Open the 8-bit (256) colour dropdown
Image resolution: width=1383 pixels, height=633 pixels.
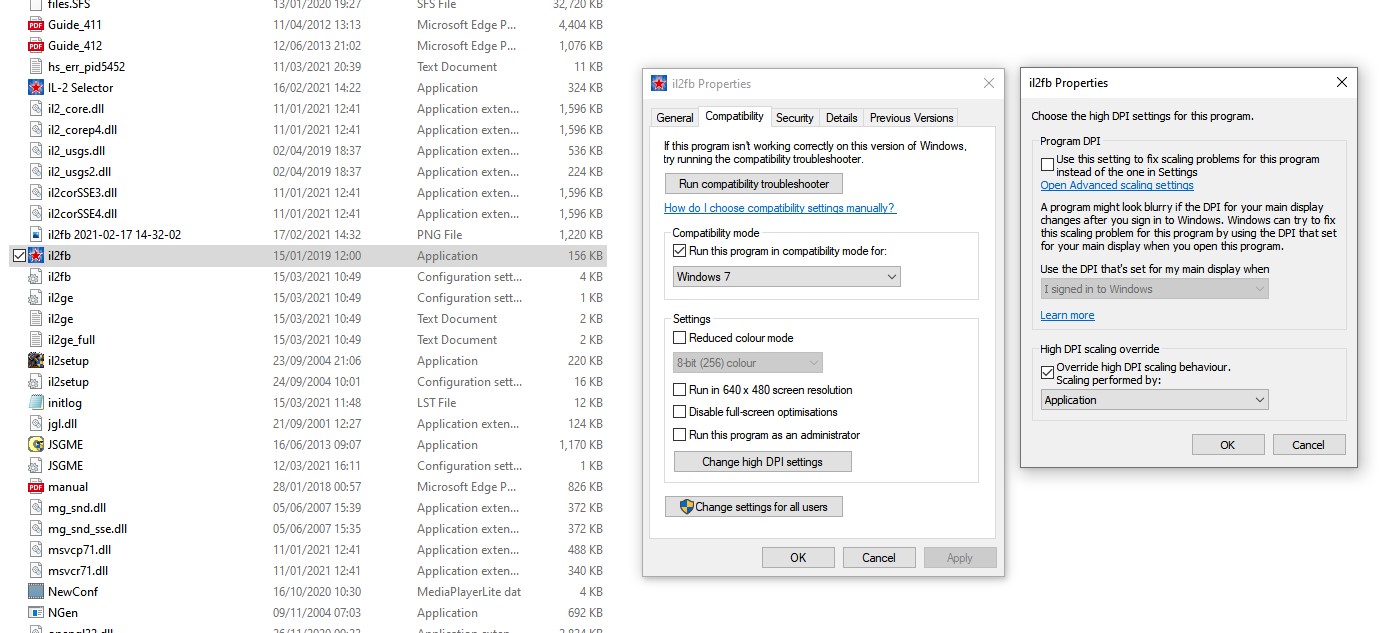point(748,363)
